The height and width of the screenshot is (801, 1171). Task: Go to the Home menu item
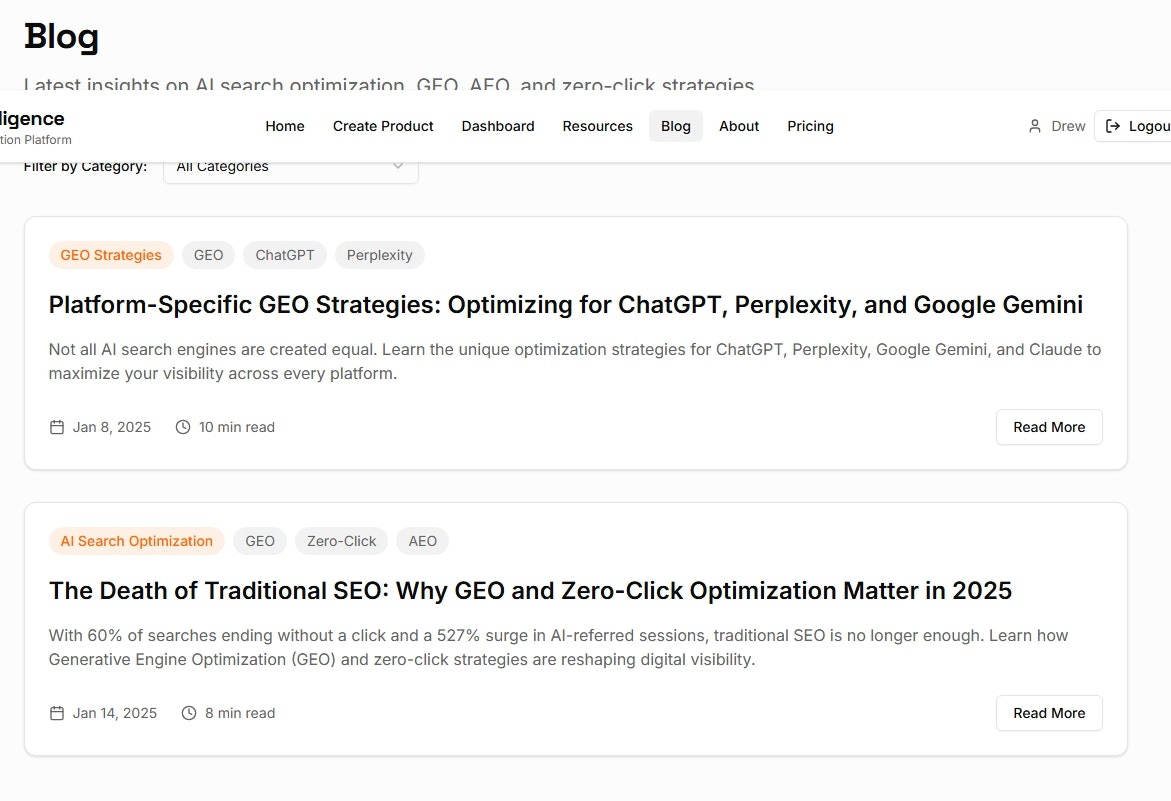pyautogui.click(x=285, y=126)
